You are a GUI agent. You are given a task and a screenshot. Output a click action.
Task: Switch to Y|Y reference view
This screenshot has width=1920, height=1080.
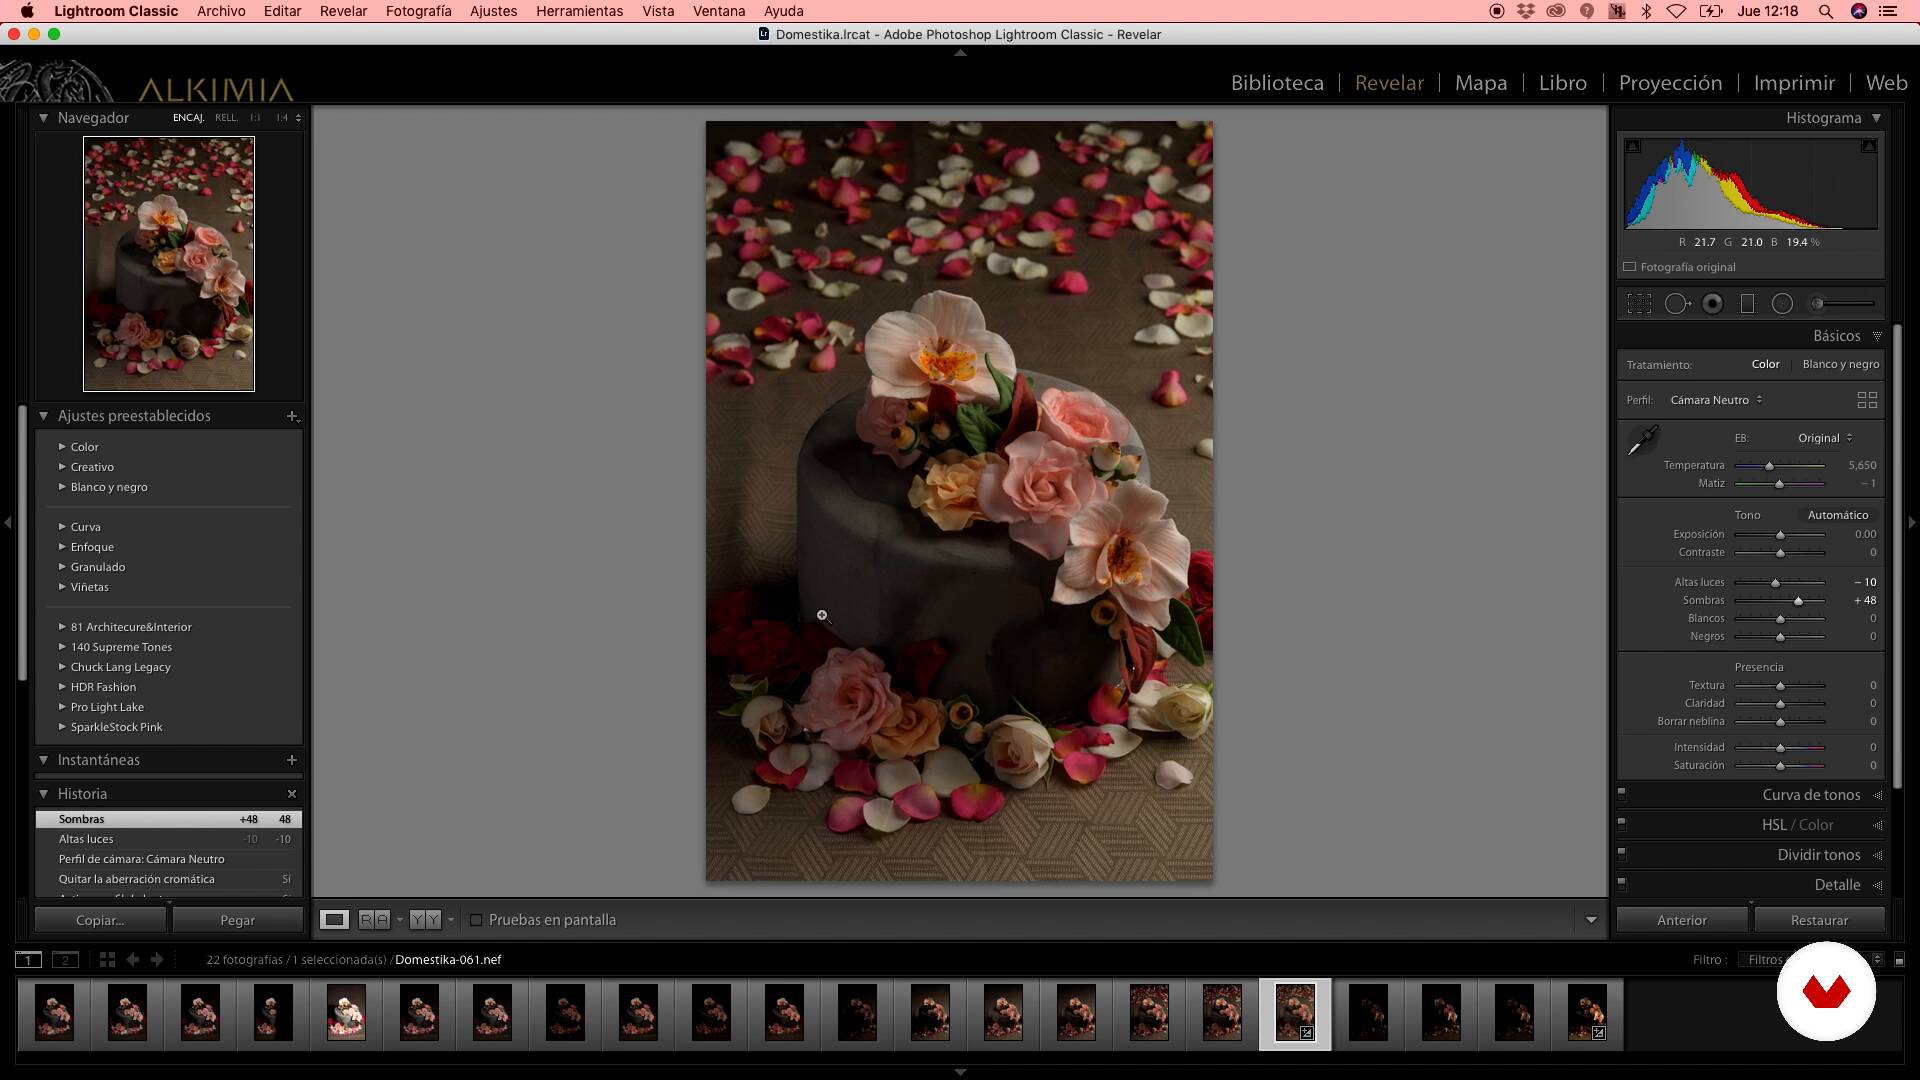point(425,920)
